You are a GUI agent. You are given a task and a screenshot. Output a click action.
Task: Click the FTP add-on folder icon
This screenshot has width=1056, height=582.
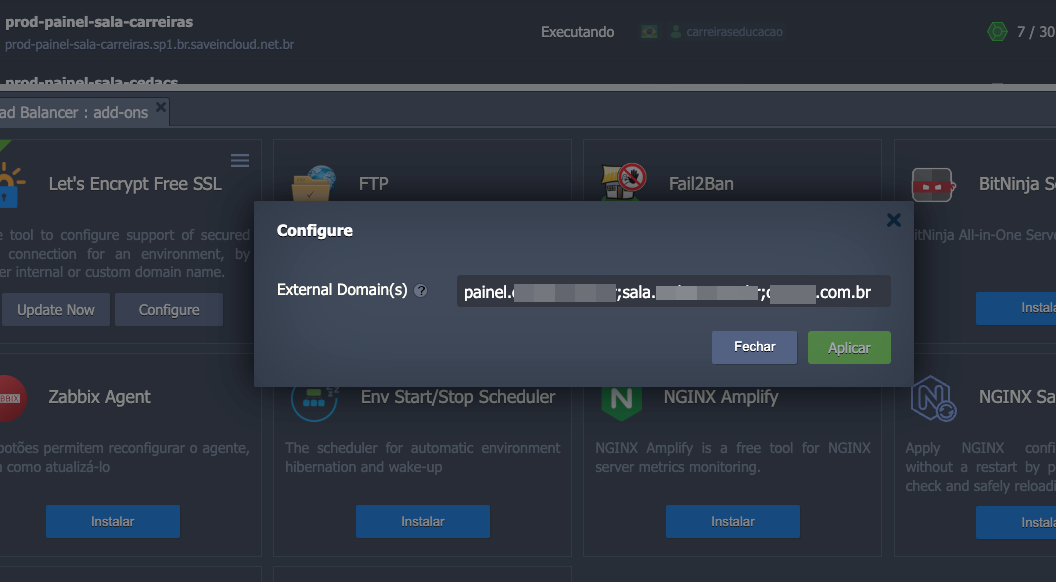(313, 183)
